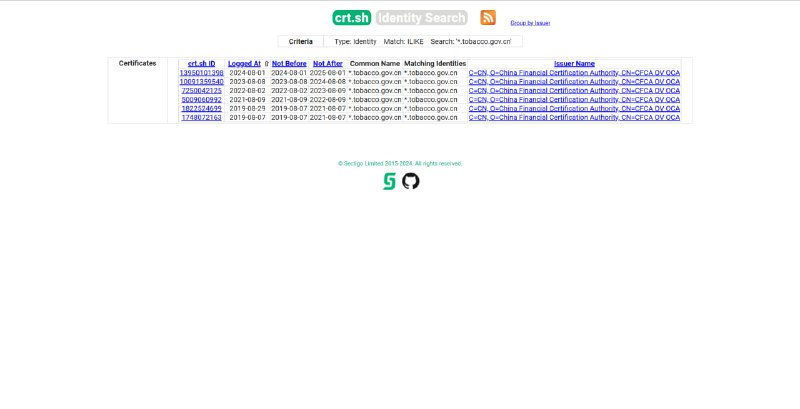Sort by Not After column header
The image size is (800, 409).
pyautogui.click(x=328, y=63)
